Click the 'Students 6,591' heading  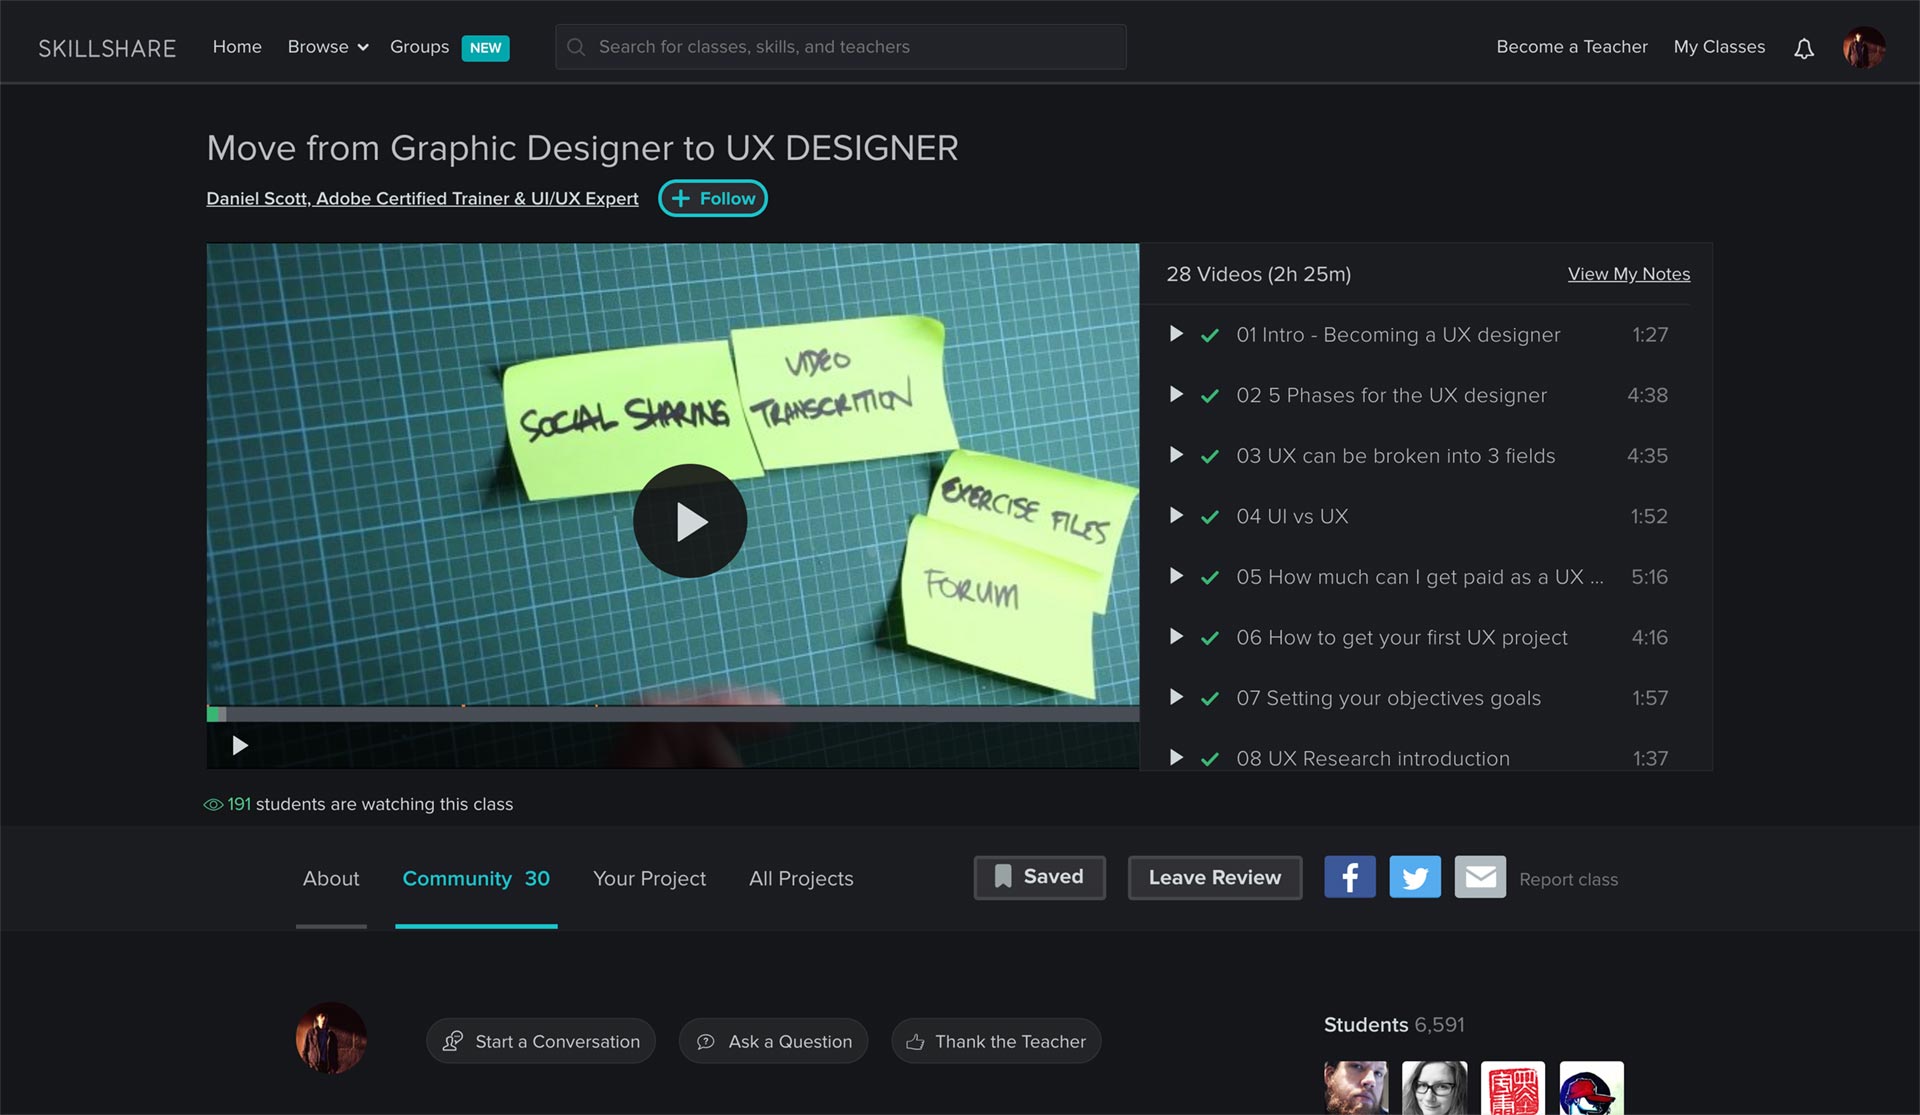point(1394,1025)
